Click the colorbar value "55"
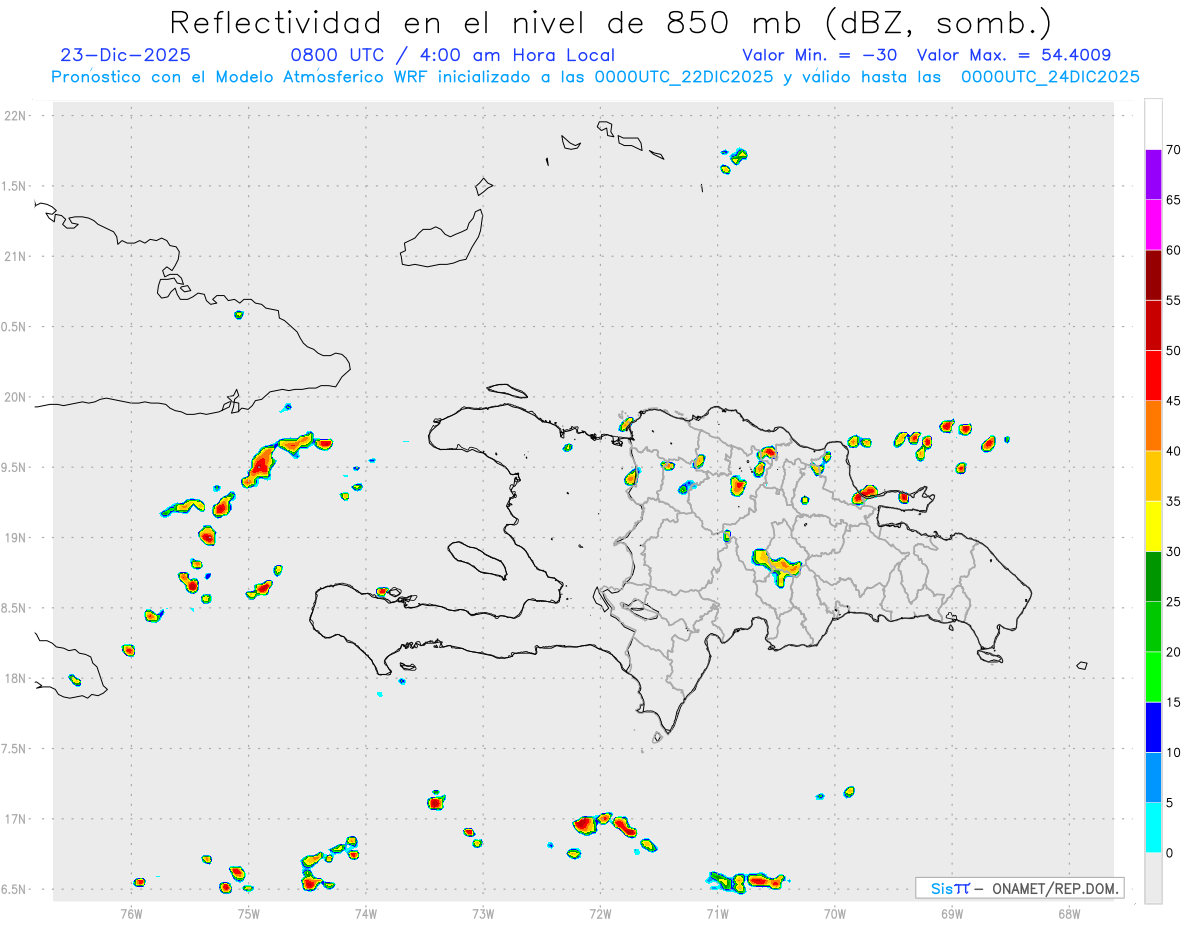Screen dimensions: 1200x927 [1173, 300]
